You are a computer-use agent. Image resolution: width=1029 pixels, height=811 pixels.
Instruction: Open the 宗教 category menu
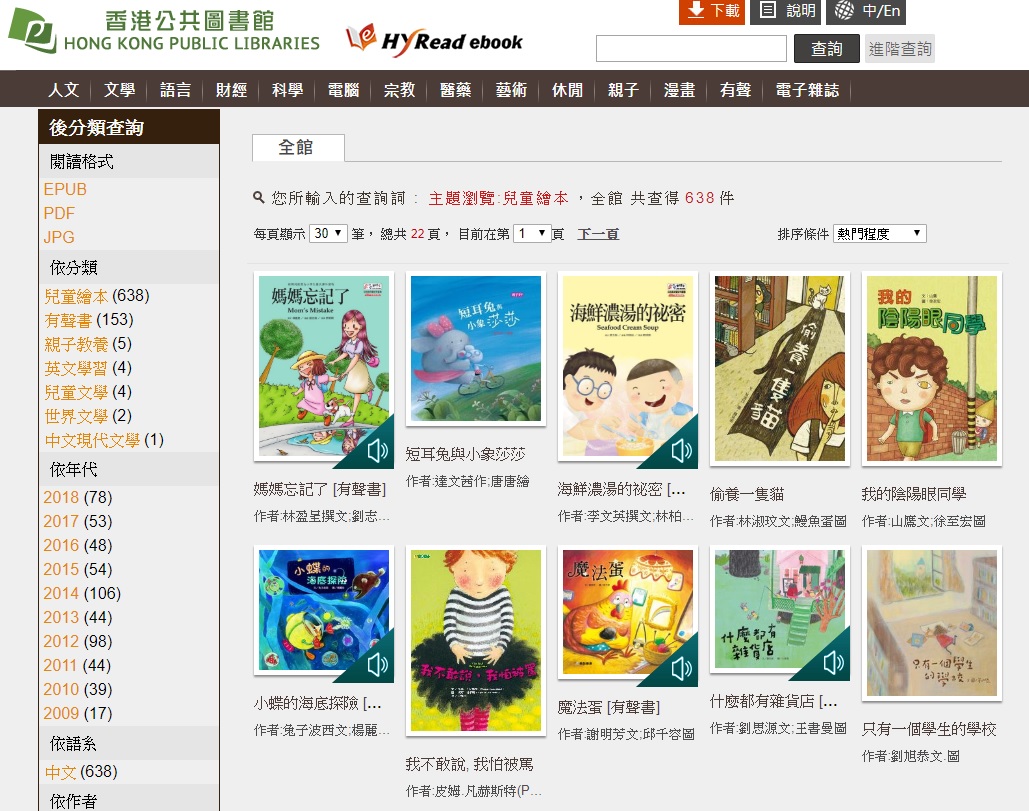399,89
